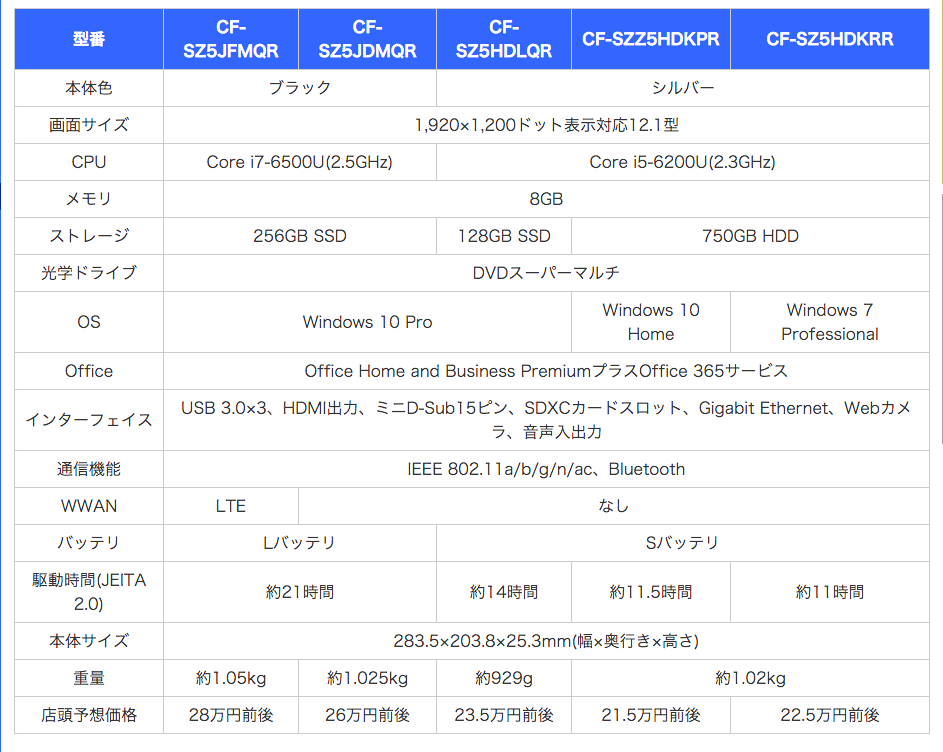Screen dimensions: 943x752
Task: Click the なし WWAN cell
Action: [x=614, y=507]
